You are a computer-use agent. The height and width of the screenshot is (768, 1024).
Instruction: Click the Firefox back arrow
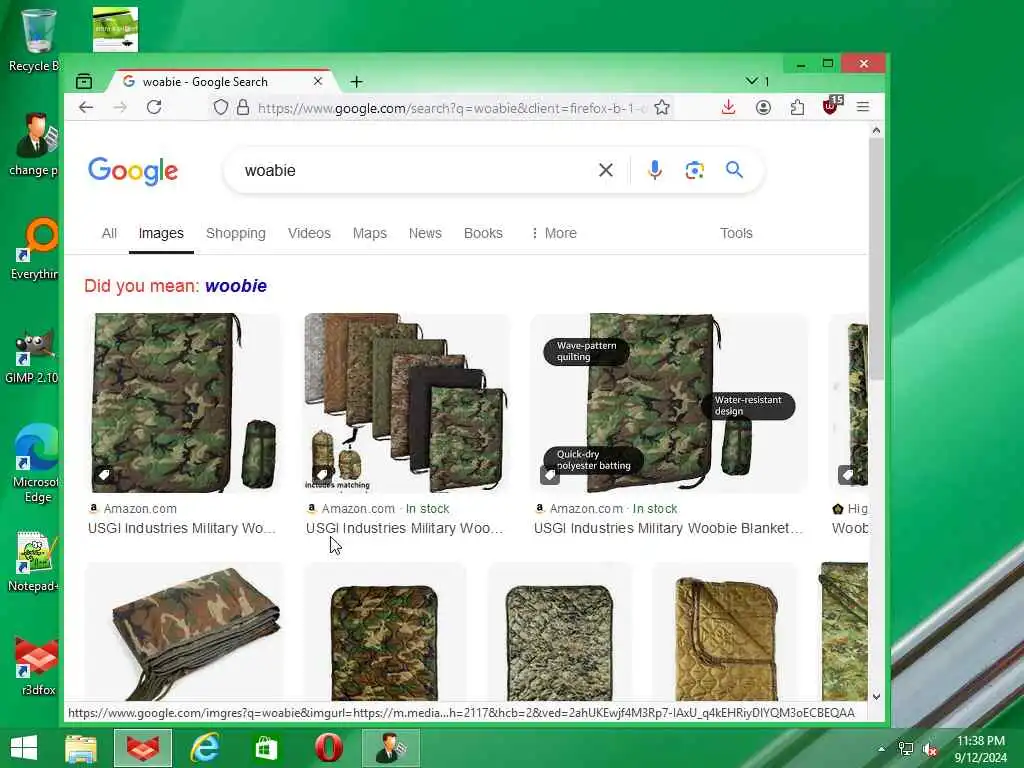tap(86, 107)
